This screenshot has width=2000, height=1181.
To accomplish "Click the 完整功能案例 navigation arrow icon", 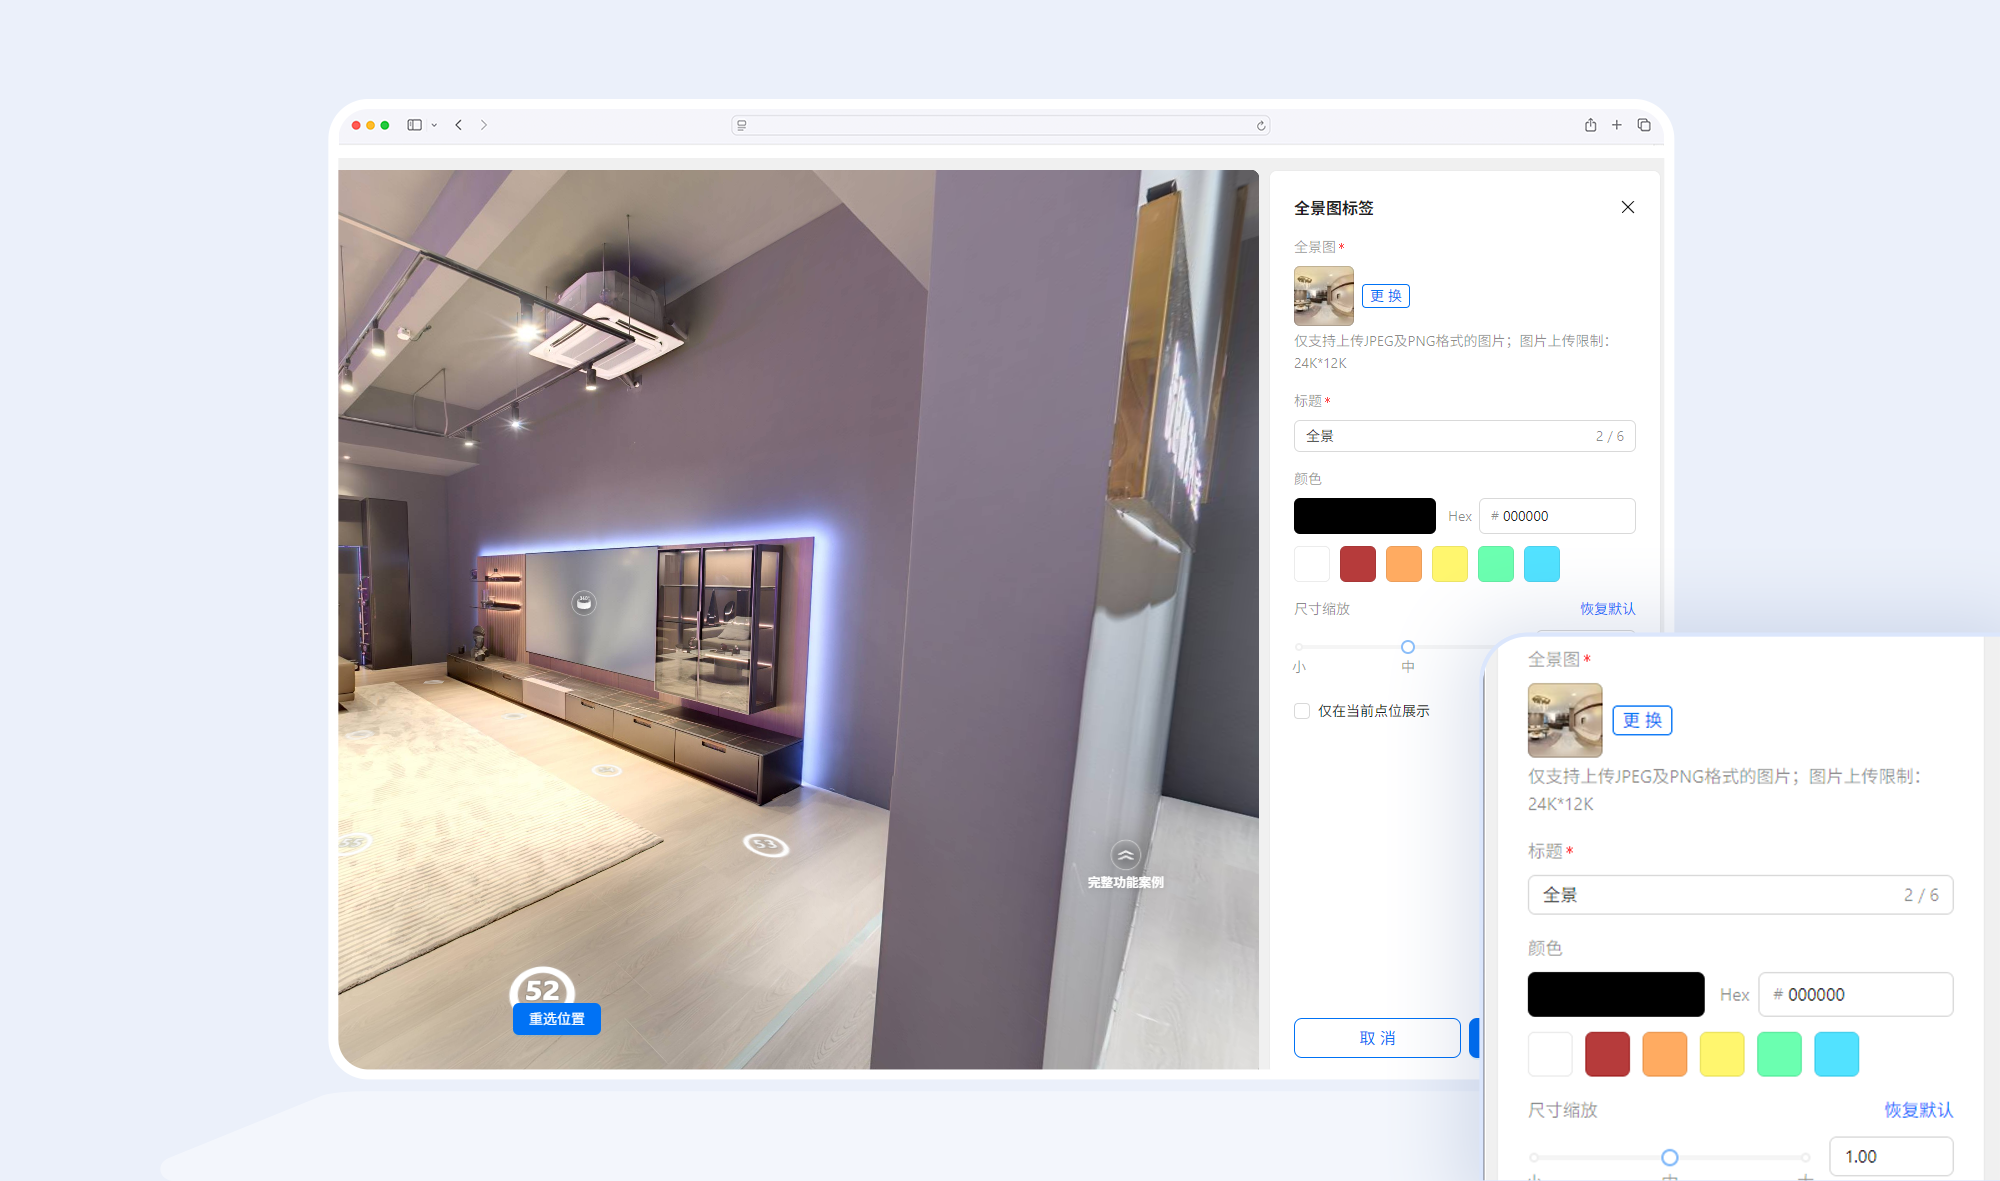I will [x=1126, y=855].
